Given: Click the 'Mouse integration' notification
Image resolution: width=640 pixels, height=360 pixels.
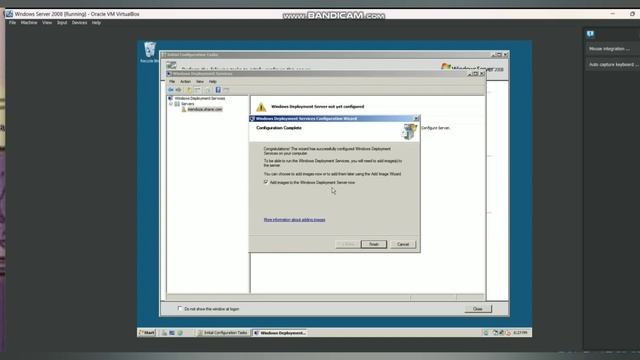Looking at the screenshot, I should tap(612, 49).
